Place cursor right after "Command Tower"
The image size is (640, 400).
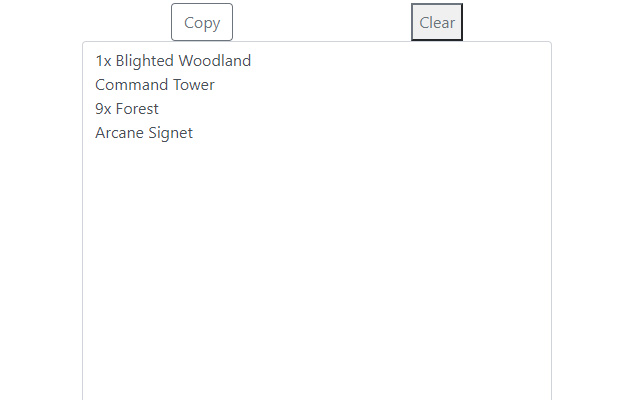point(216,85)
